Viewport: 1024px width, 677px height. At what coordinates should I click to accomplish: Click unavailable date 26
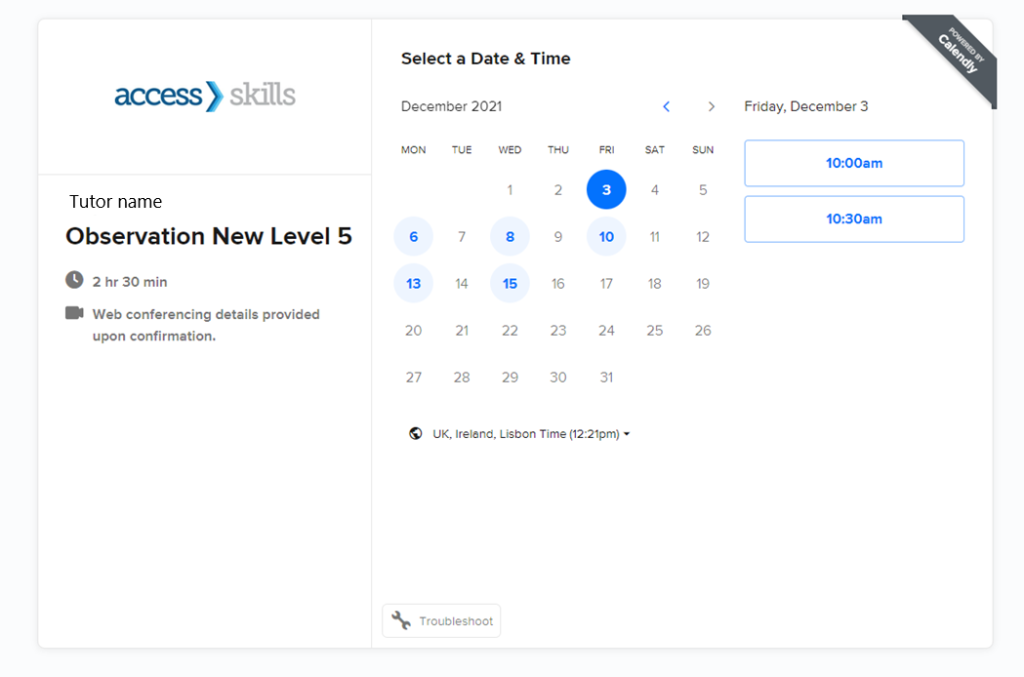click(x=703, y=331)
